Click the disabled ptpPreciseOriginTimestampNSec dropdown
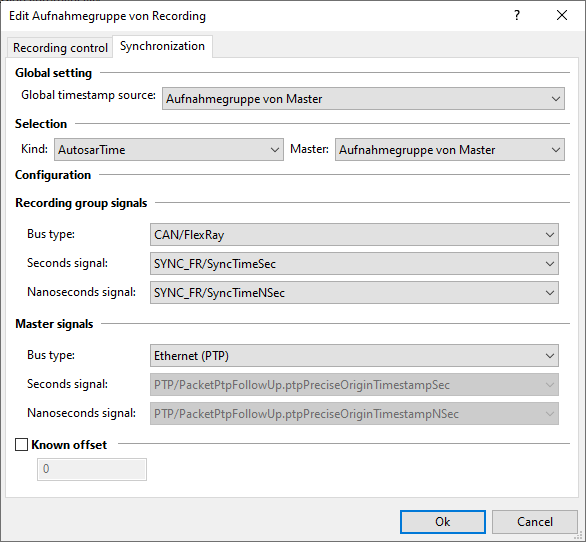 354,413
